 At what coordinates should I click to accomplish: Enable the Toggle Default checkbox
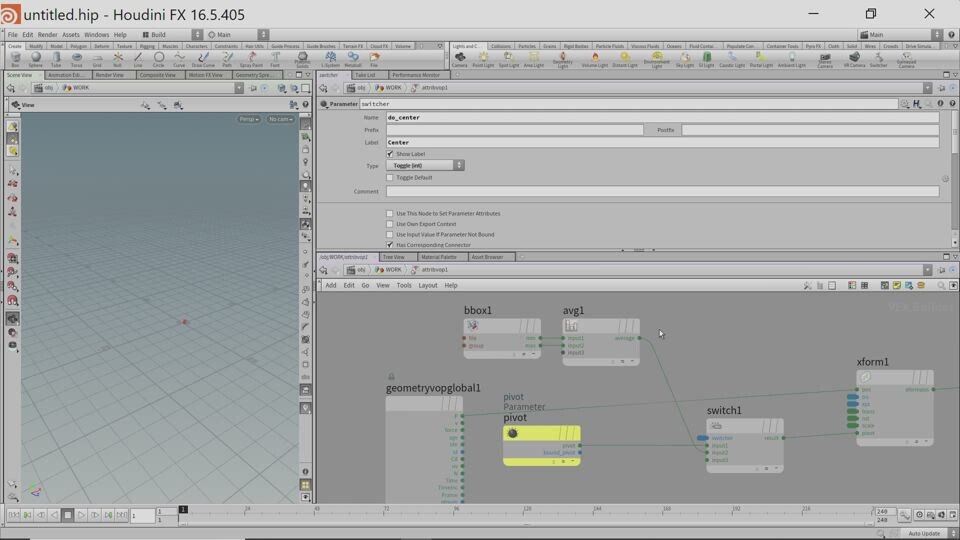pos(390,177)
